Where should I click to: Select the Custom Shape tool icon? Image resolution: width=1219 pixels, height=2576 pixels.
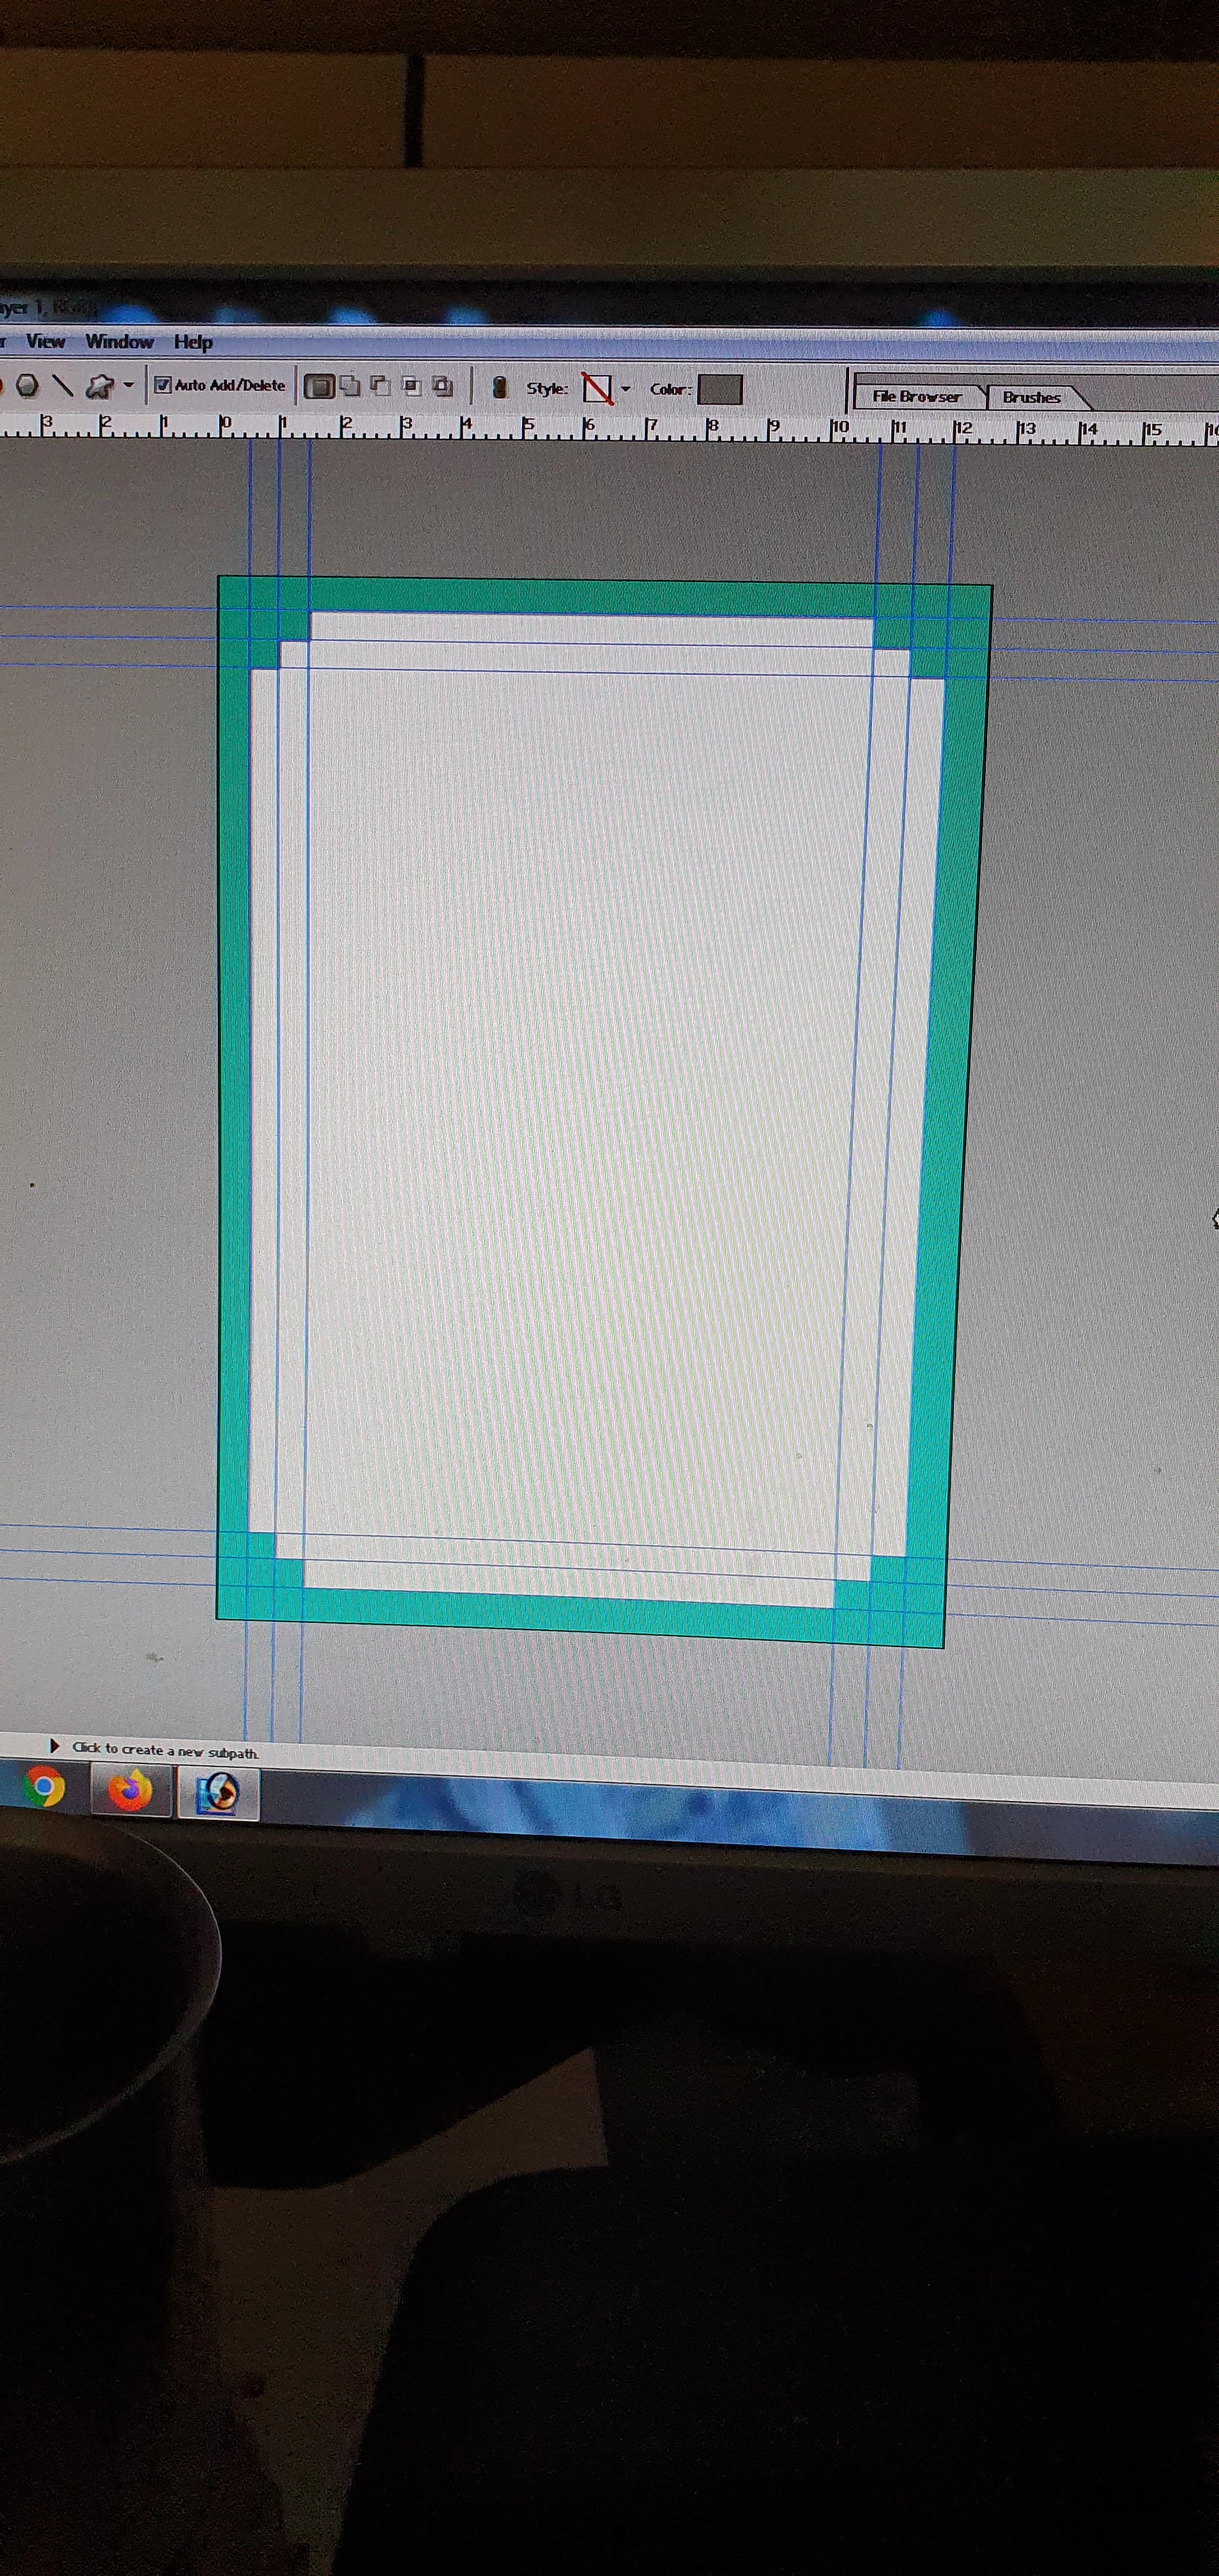click(x=100, y=386)
